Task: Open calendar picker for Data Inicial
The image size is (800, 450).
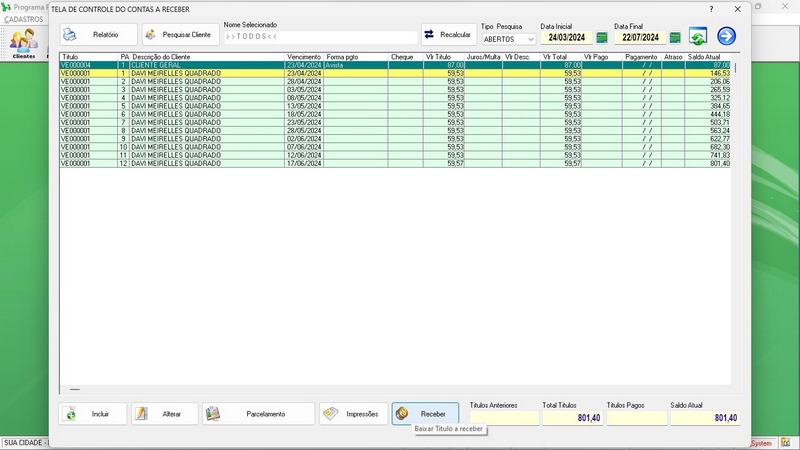Action: pos(602,38)
